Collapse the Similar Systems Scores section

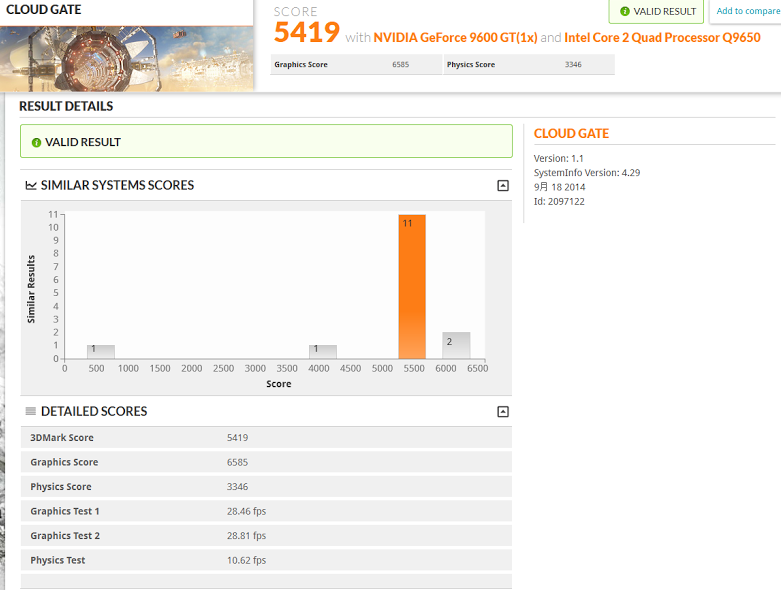tap(503, 186)
